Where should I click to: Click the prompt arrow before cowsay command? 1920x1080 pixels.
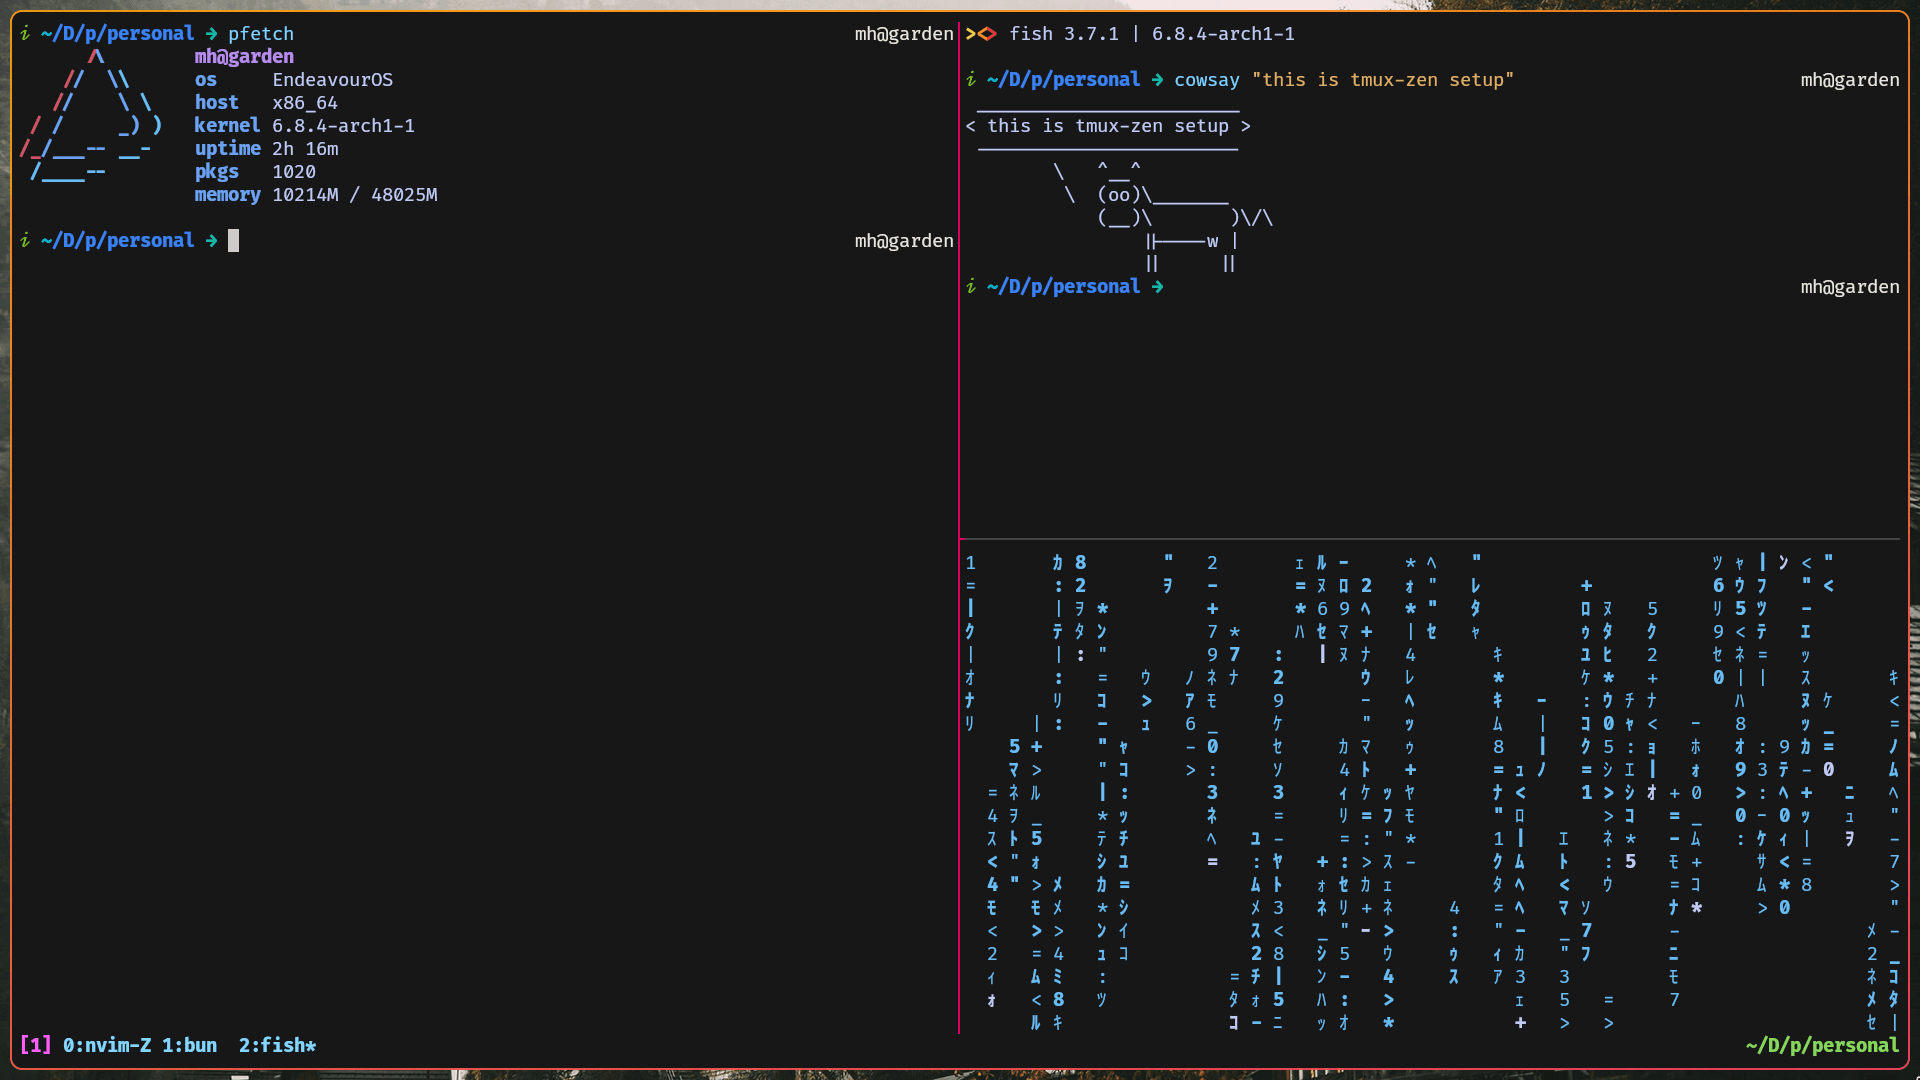[x=1157, y=80]
